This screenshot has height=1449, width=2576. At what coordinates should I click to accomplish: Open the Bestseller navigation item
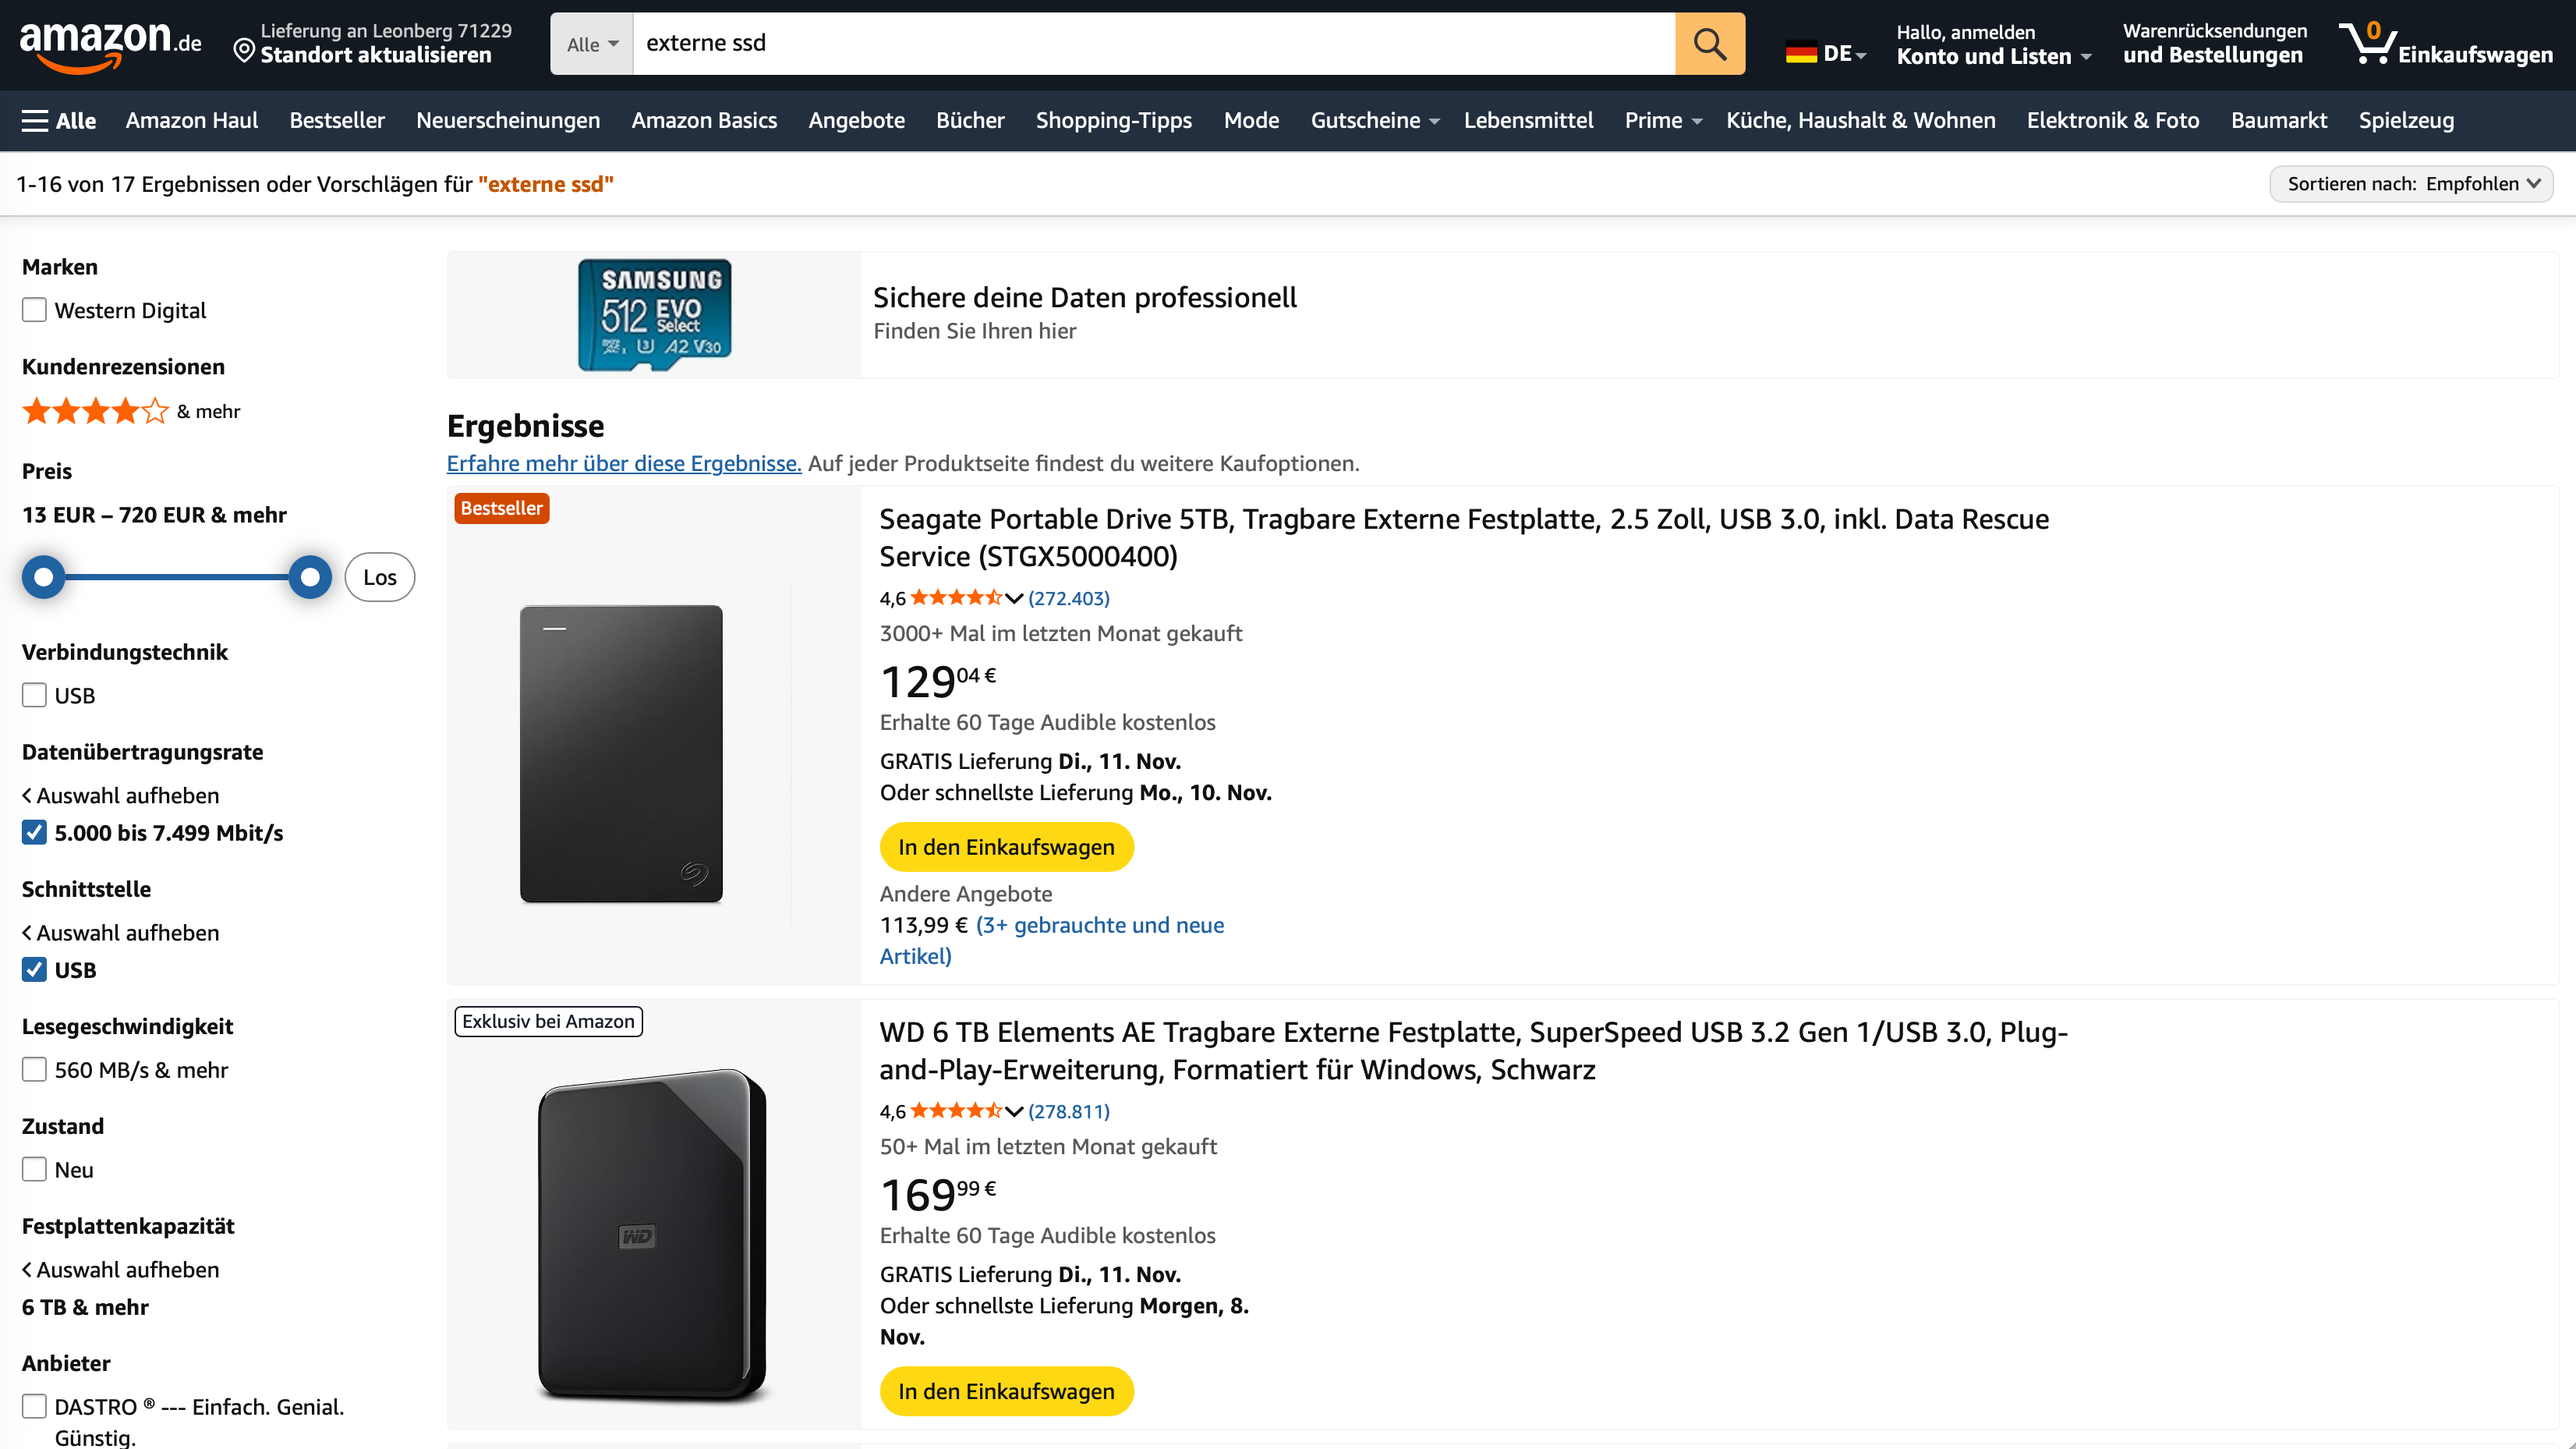coord(337,121)
